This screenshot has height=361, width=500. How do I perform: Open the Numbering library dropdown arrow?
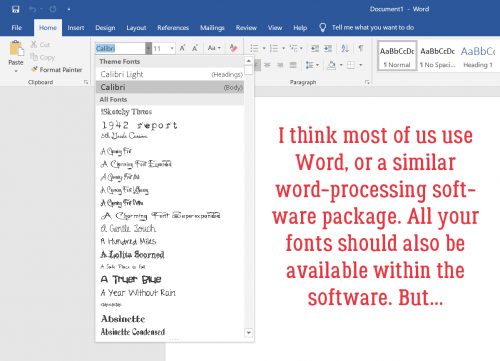(284, 49)
